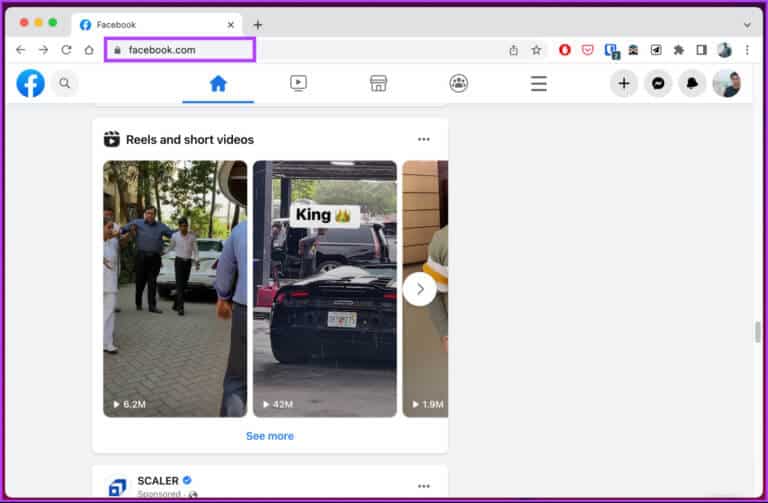
Task: Click the Create plus button
Action: [624, 83]
